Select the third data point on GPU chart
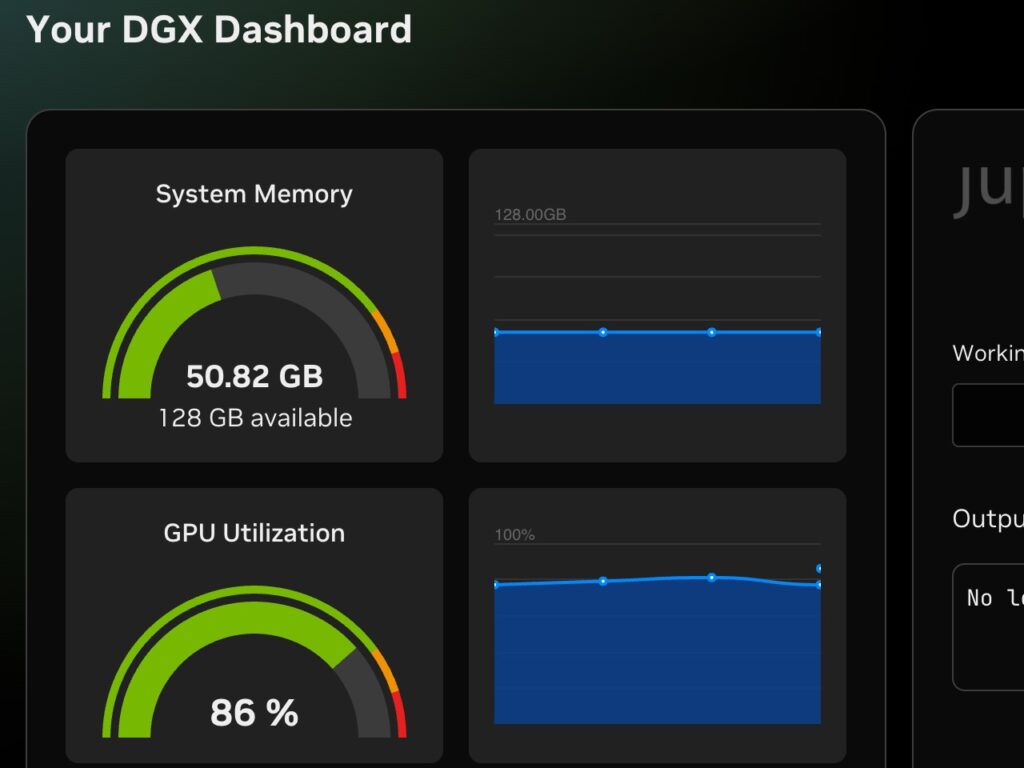 click(711, 577)
